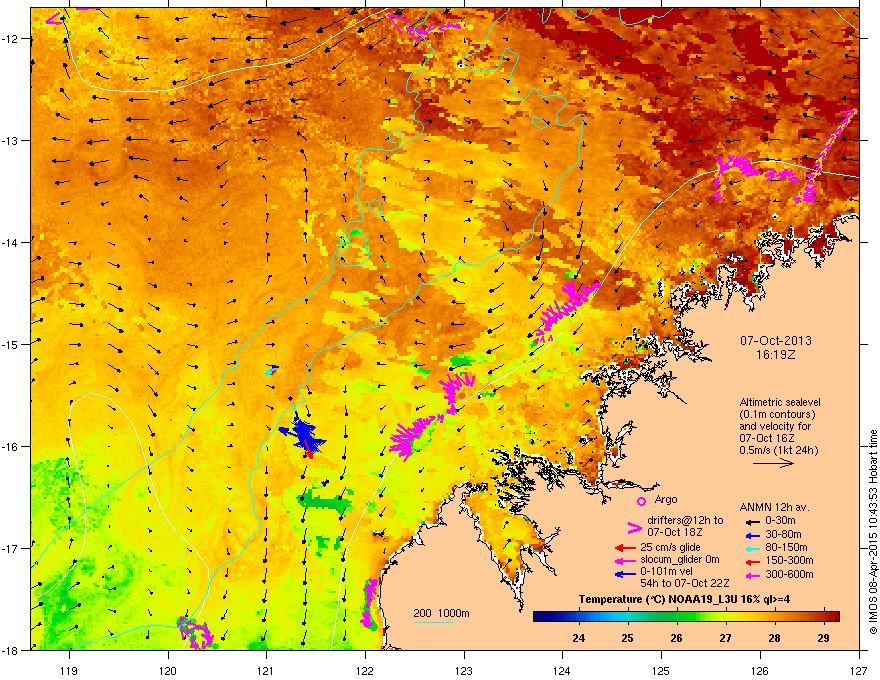Click the 0.5m/s (1kt 24h) text

pos(779,450)
